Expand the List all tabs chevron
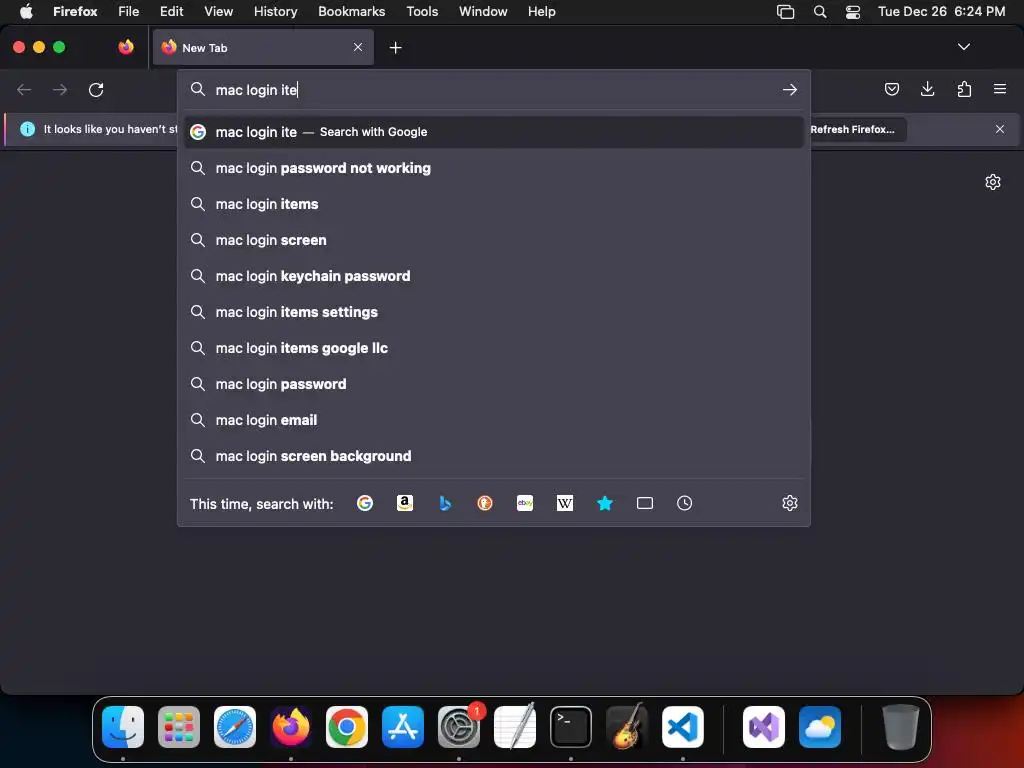The image size is (1024, 768). click(963, 47)
